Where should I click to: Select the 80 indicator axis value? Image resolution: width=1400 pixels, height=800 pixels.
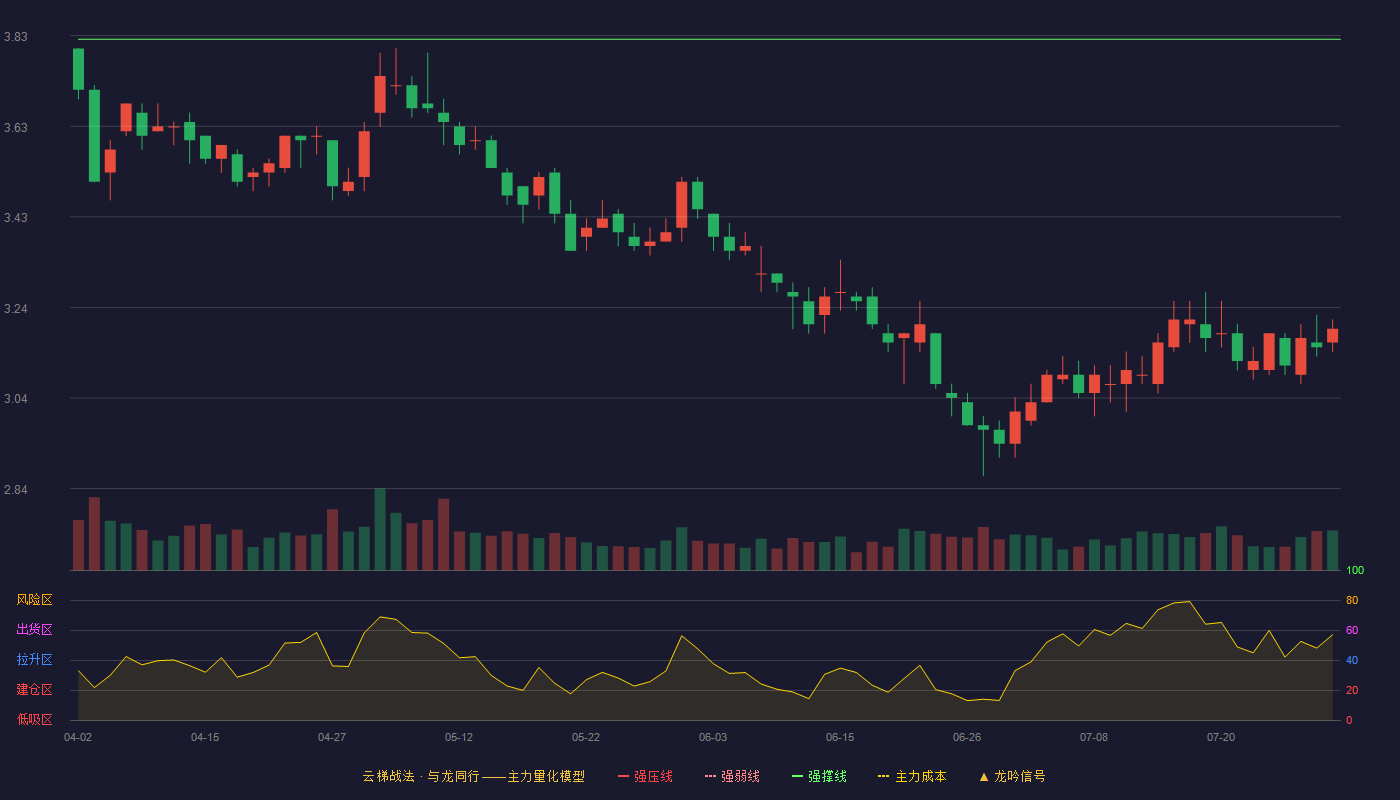[x=1352, y=601]
